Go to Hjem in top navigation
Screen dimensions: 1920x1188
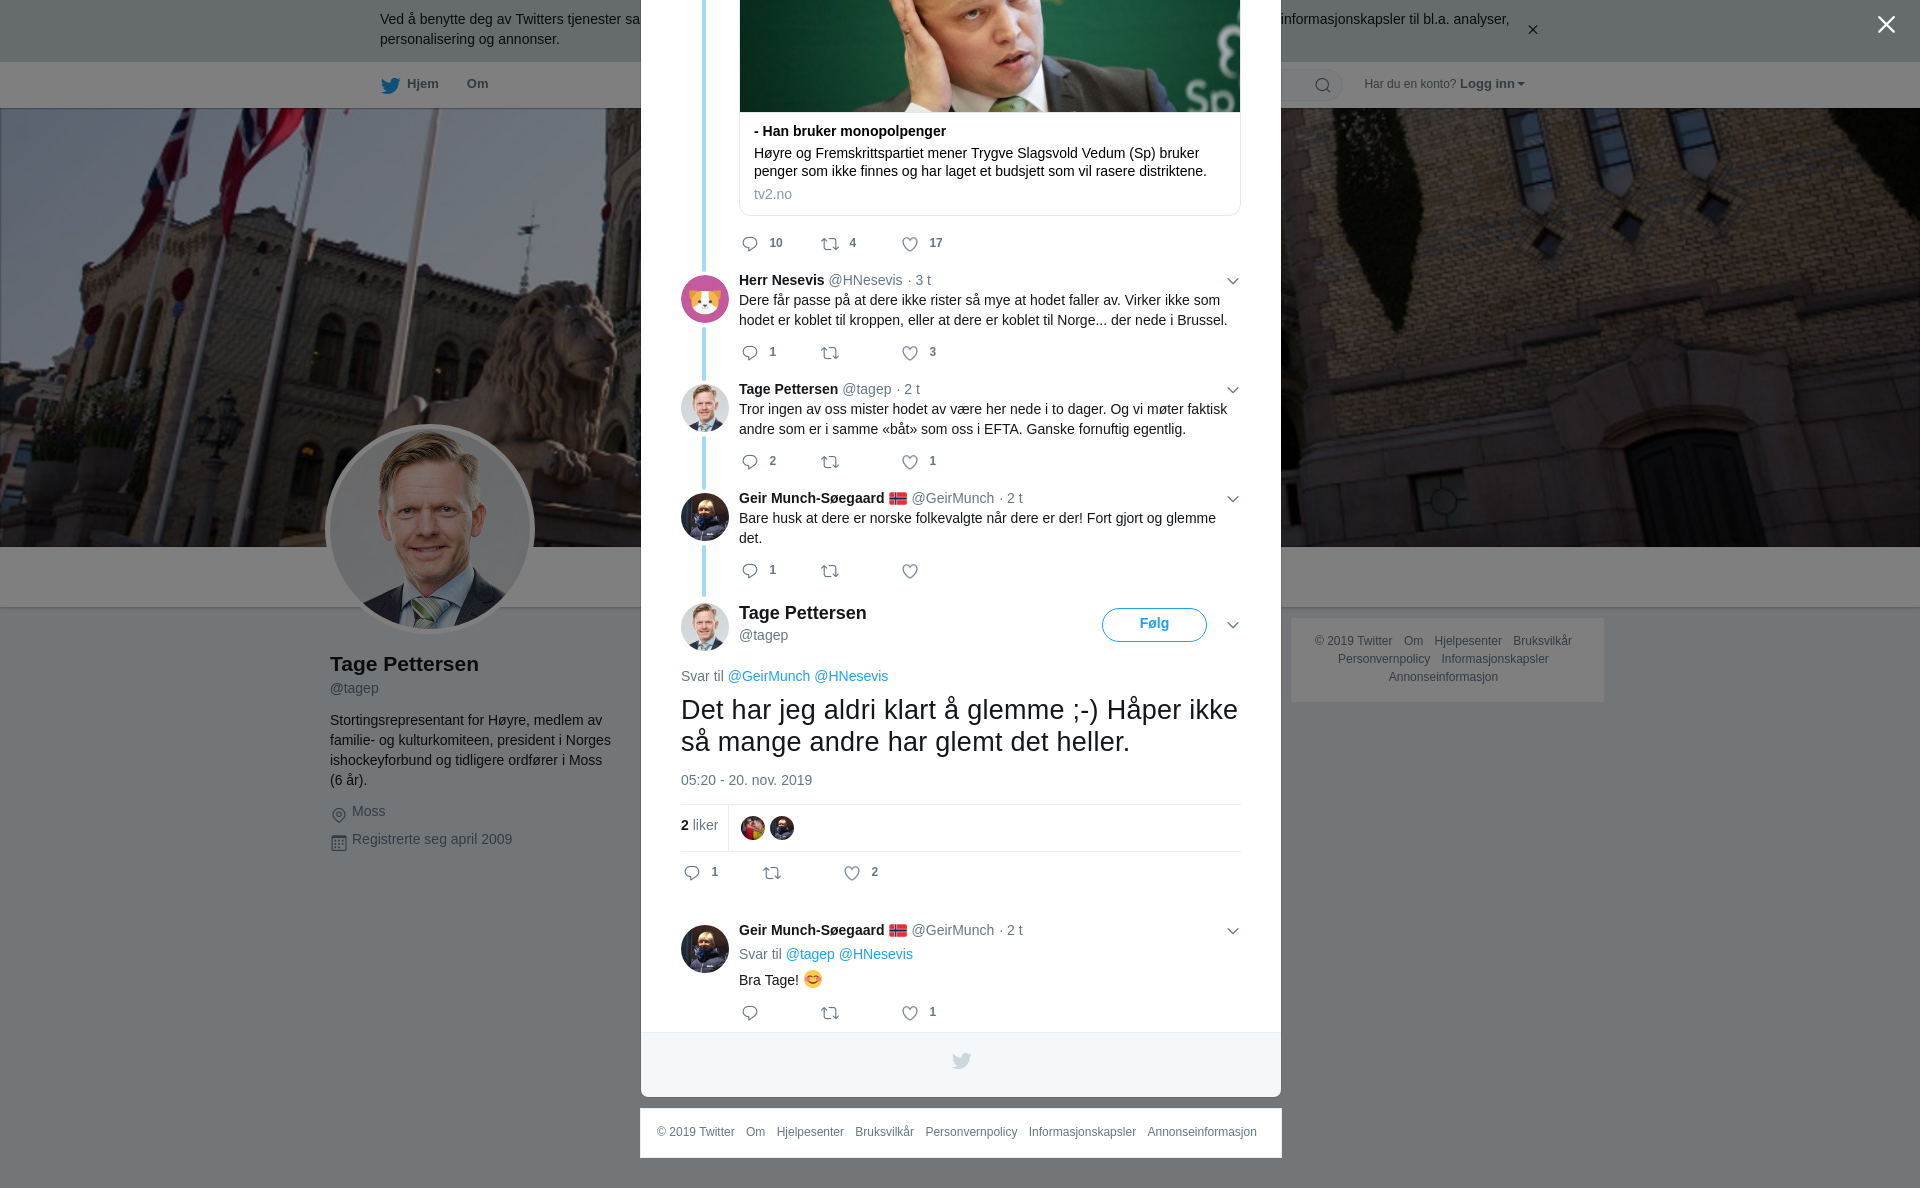click(x=410, y=84)
